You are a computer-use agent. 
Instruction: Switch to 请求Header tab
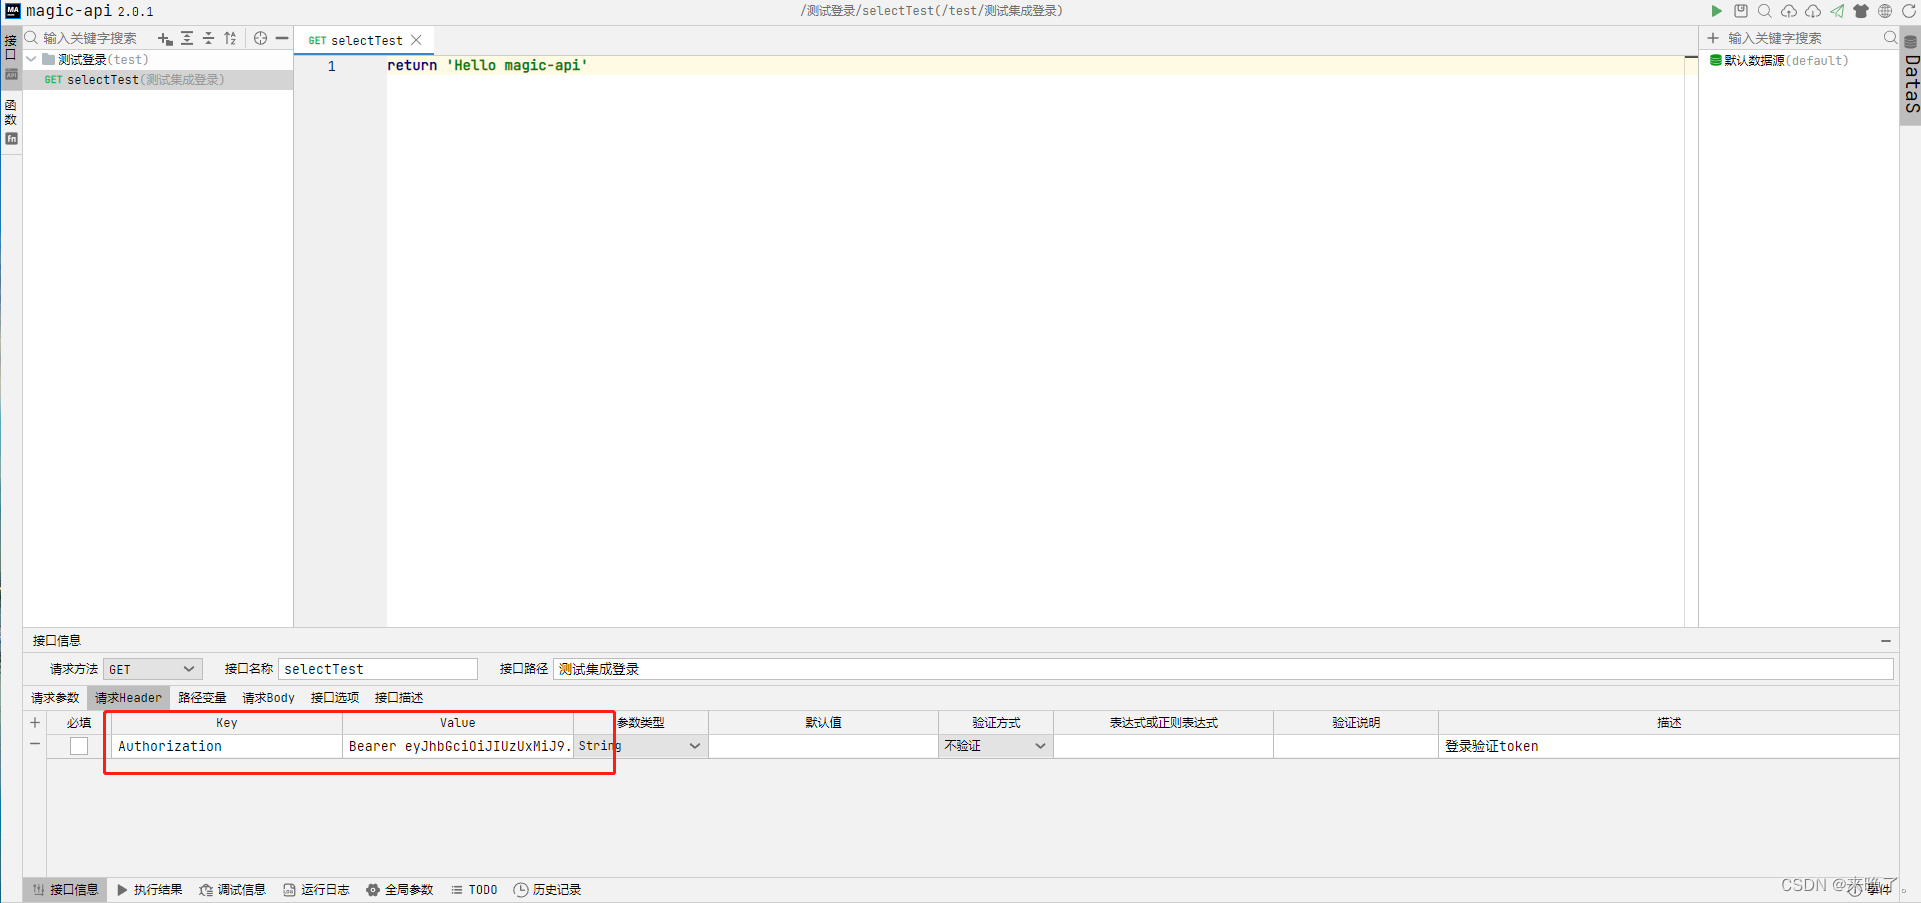pos(128,698)
